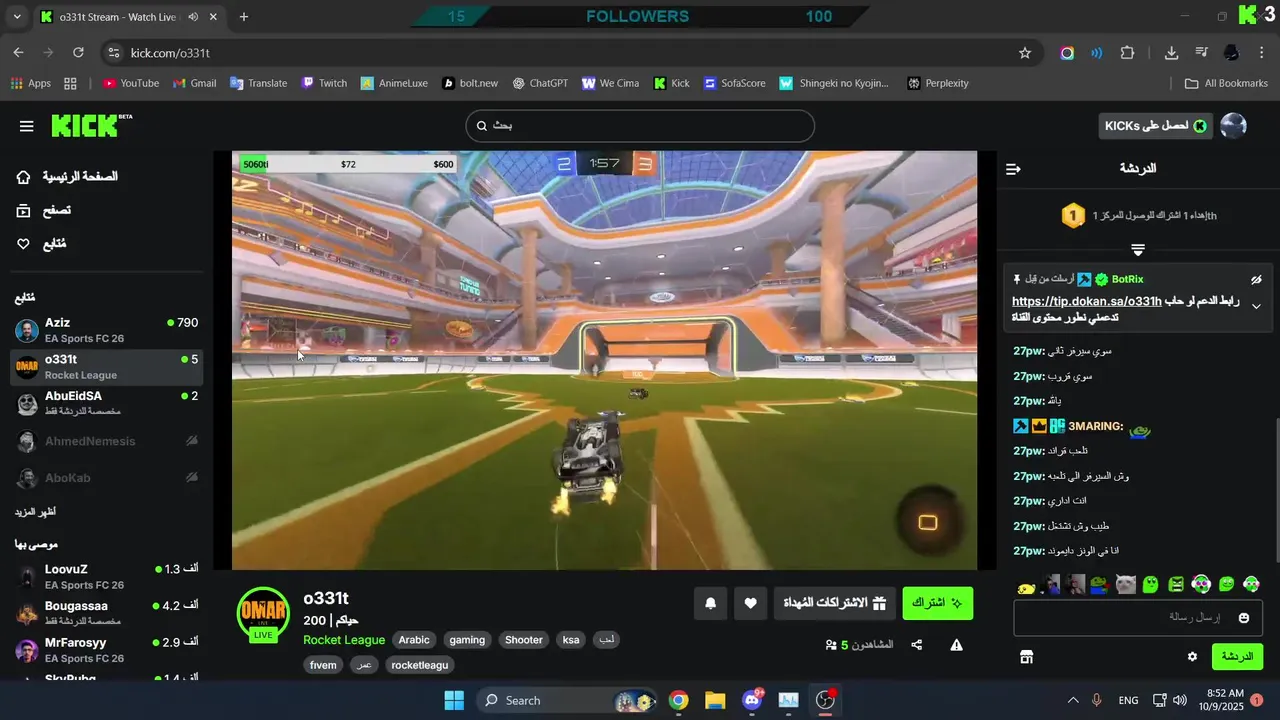Open the chat shop icon

click(1026, 657)
